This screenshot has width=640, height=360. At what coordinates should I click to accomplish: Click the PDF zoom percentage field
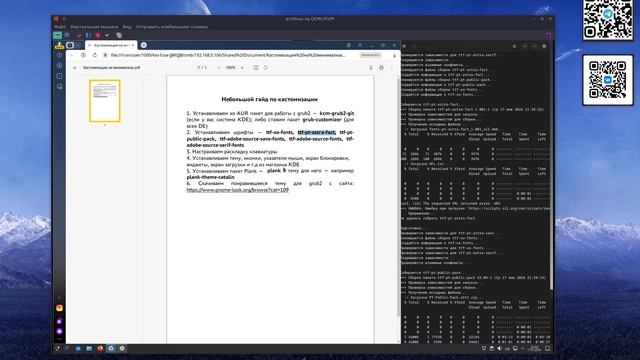[231, 68]
